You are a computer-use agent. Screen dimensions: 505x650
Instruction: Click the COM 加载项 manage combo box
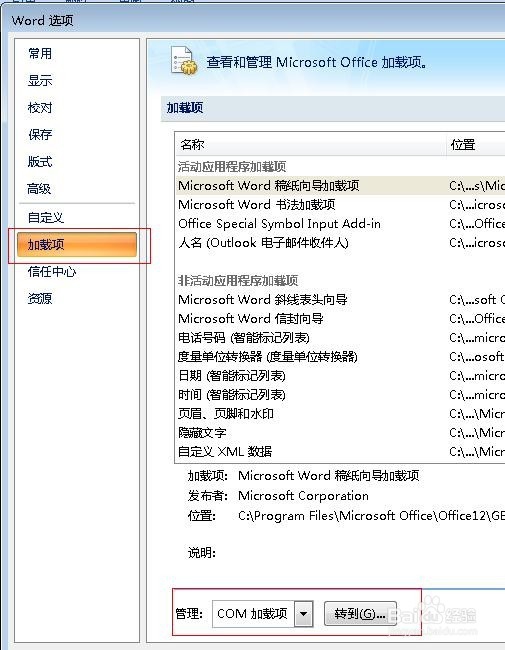[x=262, y=614]
